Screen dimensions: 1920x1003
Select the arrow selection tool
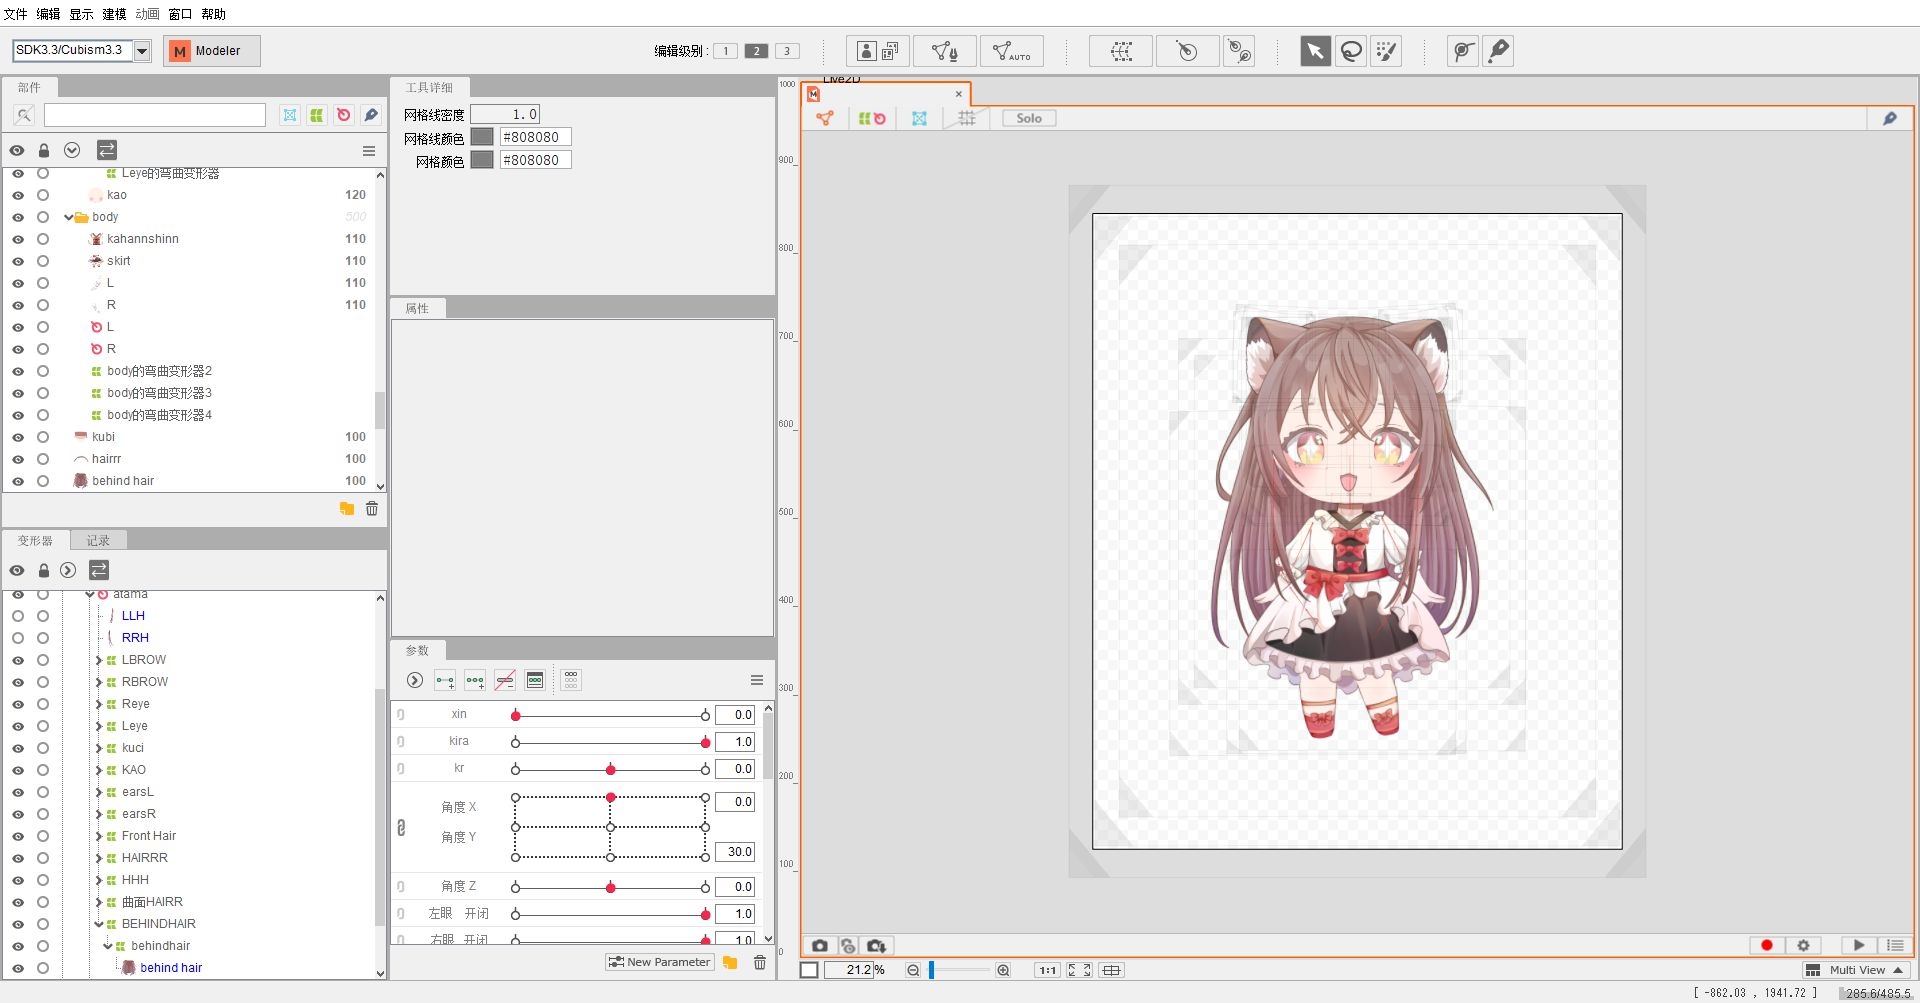(x=1315, y=51)
